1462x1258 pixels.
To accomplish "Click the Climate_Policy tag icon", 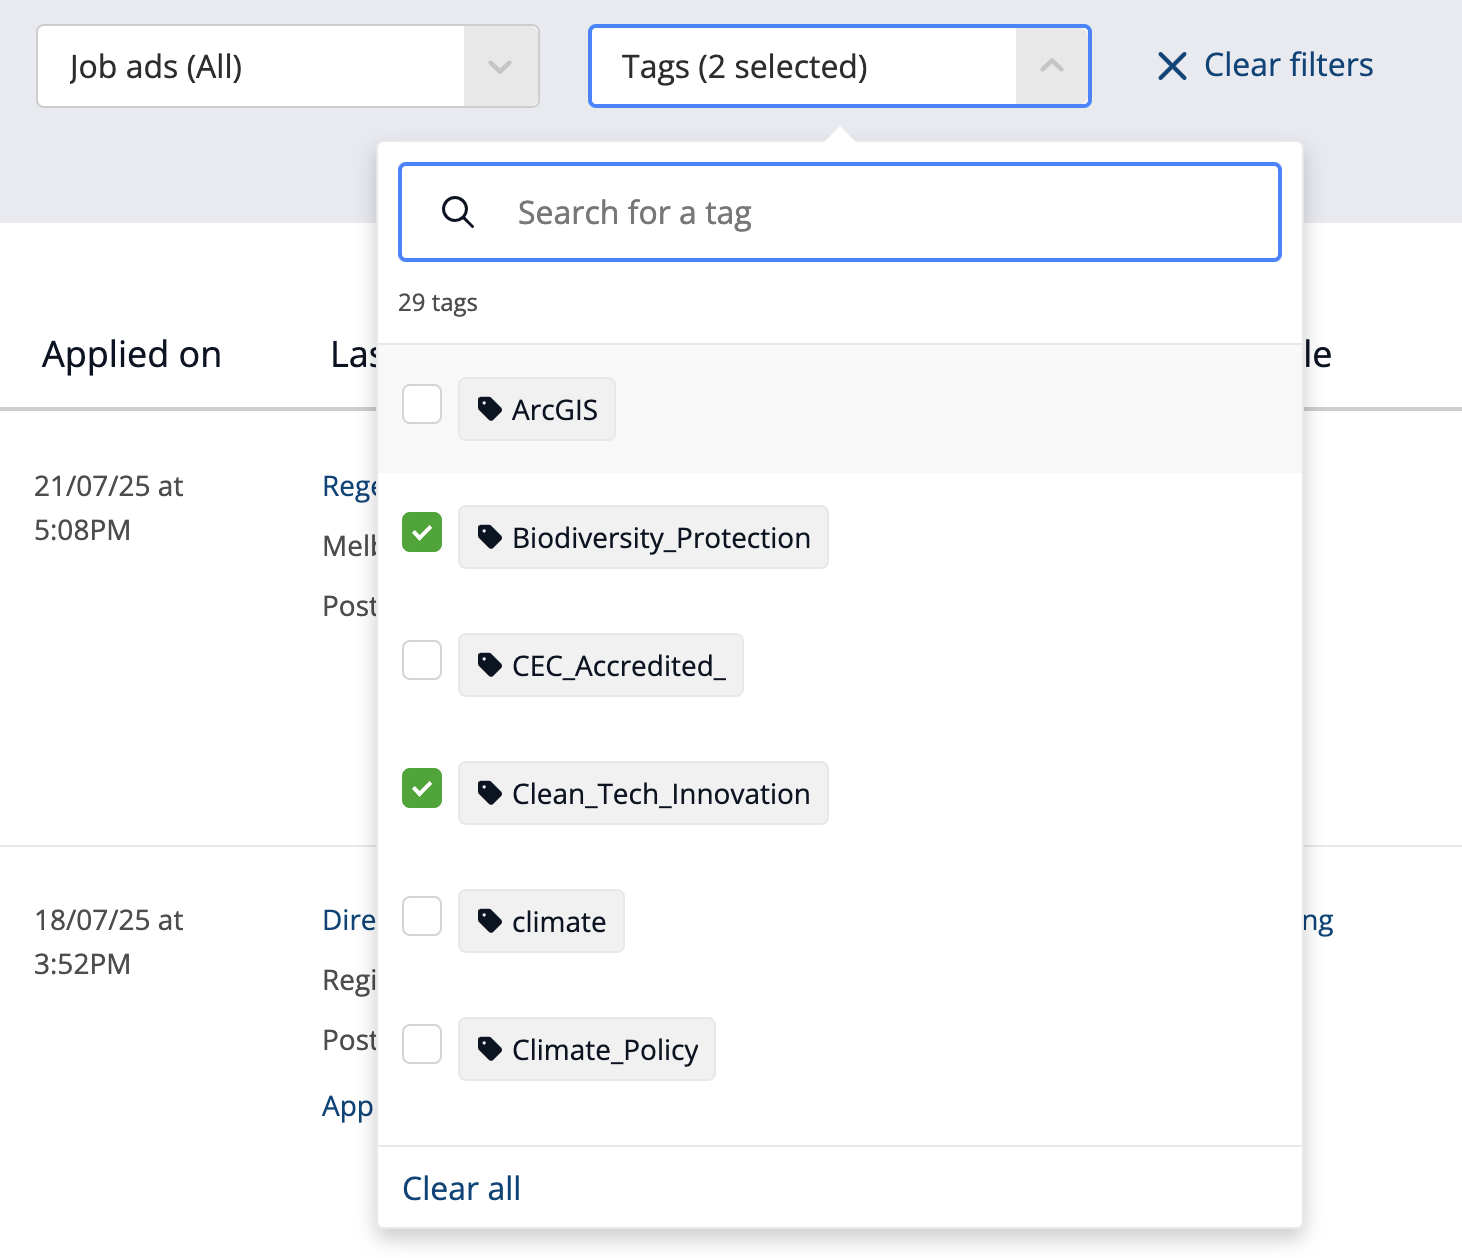I will pyautogui.click(x=489, y=1049).
